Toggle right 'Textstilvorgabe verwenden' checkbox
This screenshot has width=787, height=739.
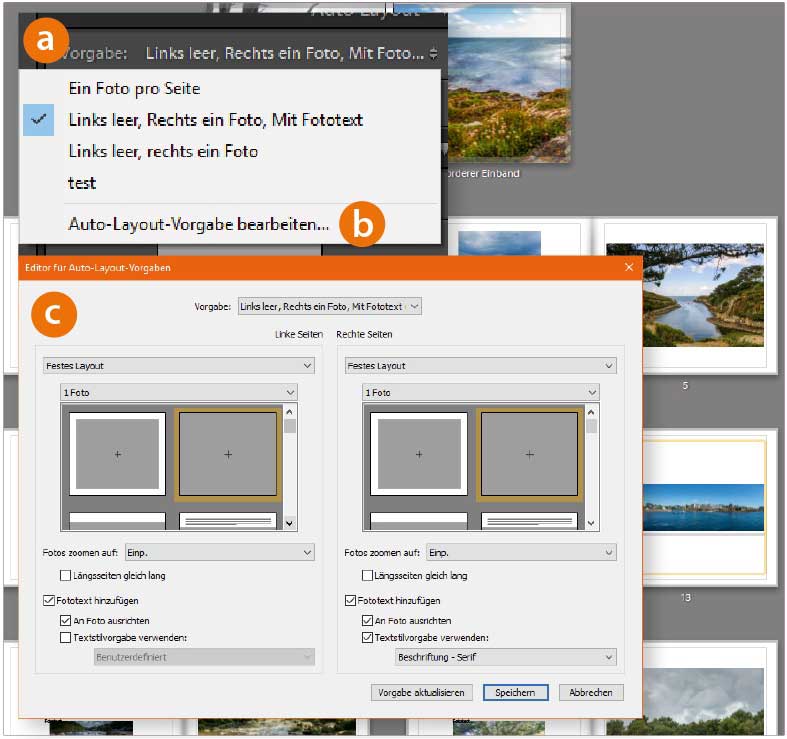367,637
